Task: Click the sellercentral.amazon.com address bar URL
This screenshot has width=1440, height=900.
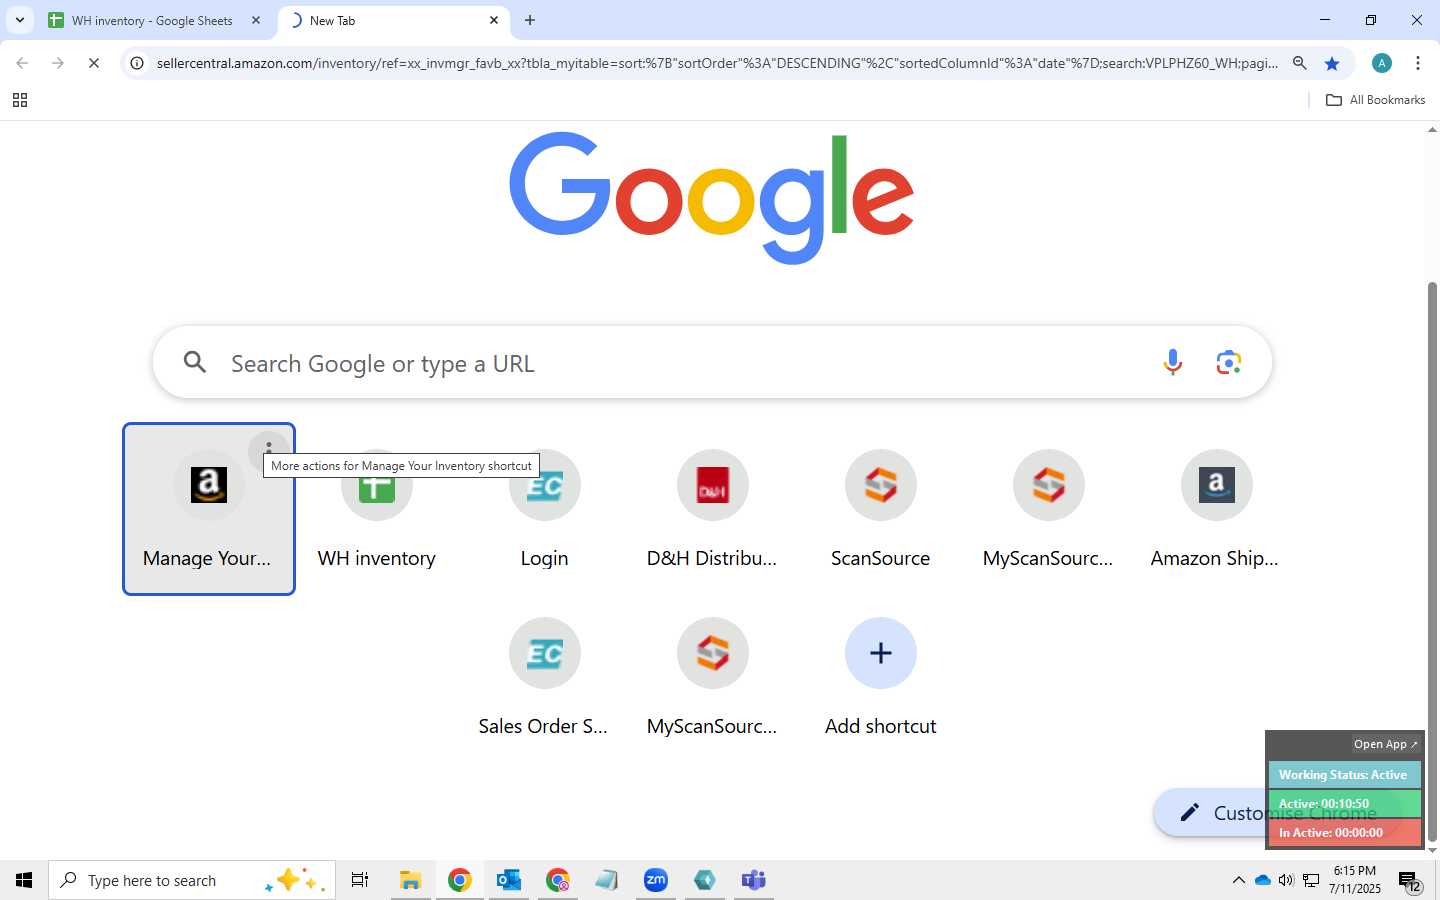Action: click(717, 63)
